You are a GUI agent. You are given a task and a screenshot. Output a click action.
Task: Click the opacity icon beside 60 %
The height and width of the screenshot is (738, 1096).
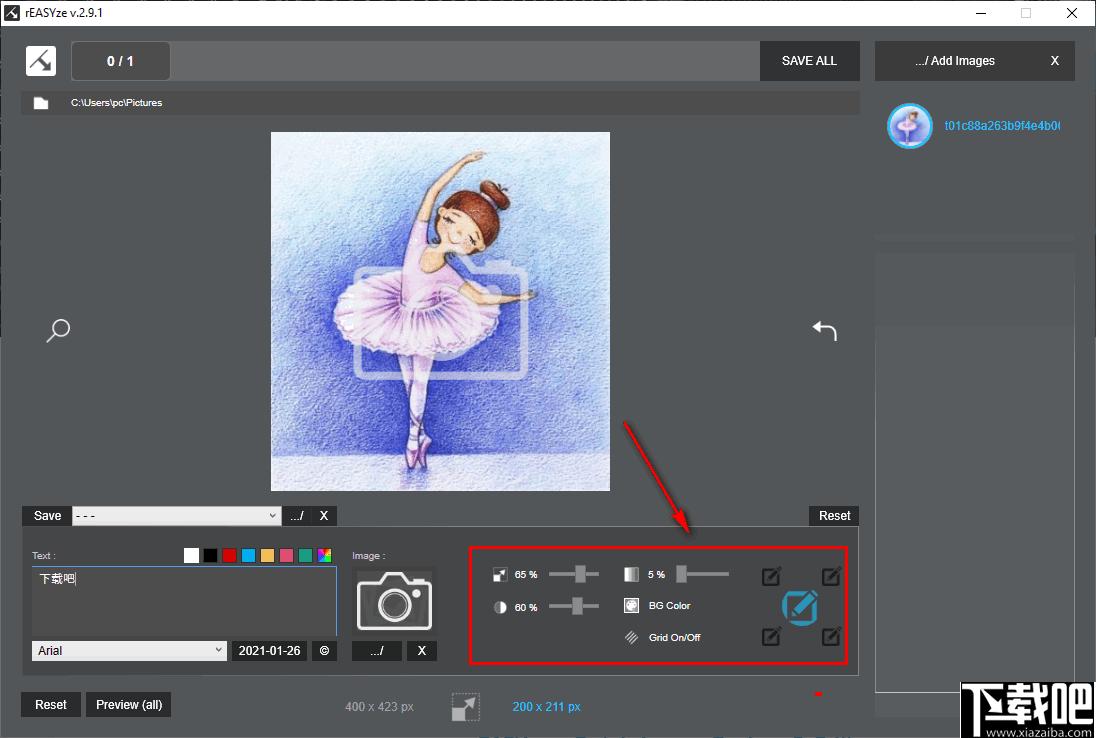coord(500,607)
